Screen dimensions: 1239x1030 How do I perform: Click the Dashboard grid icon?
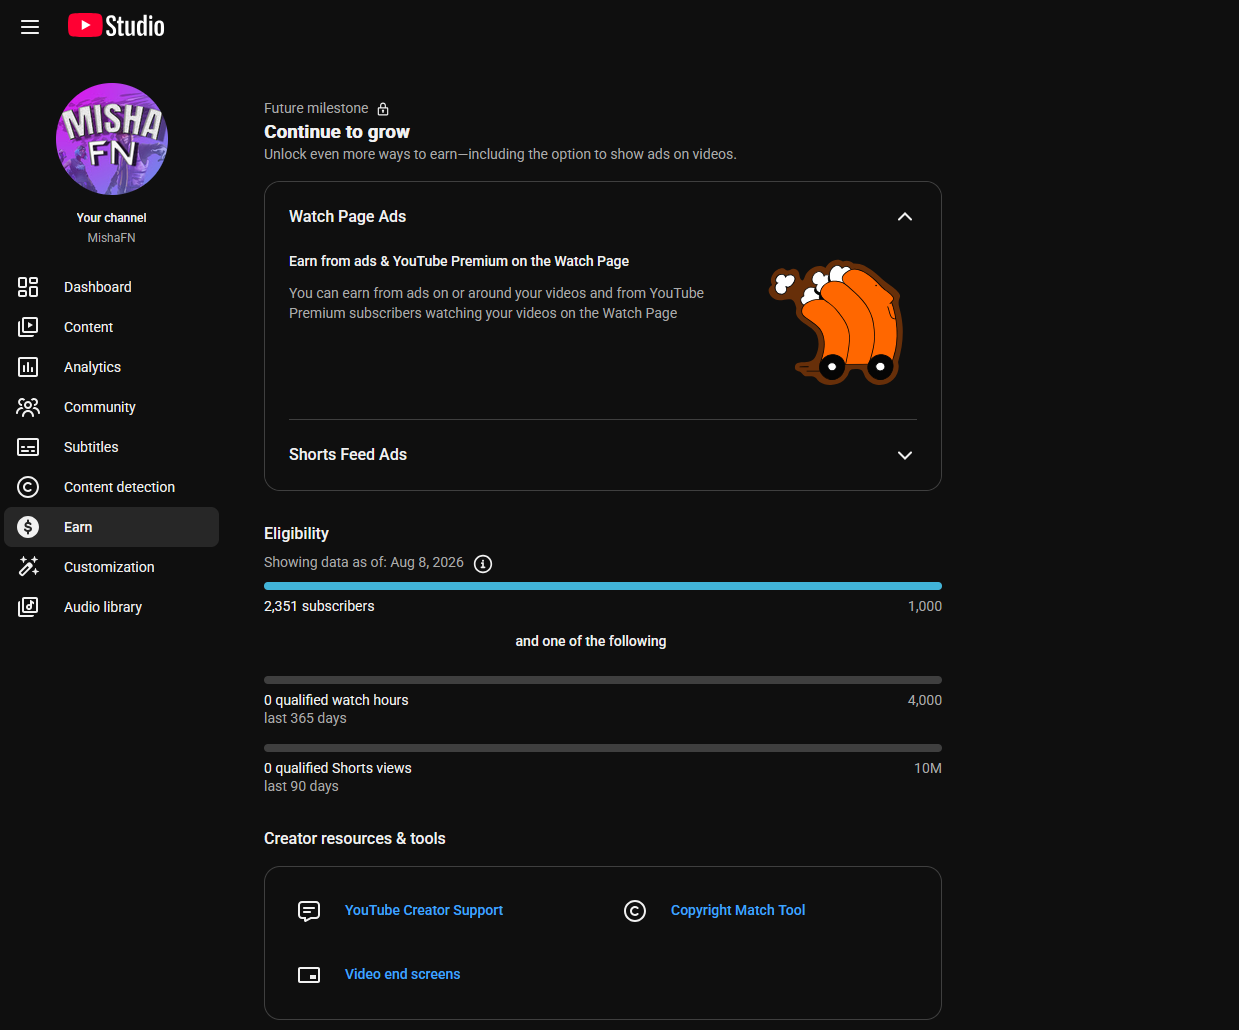[28, 287]
